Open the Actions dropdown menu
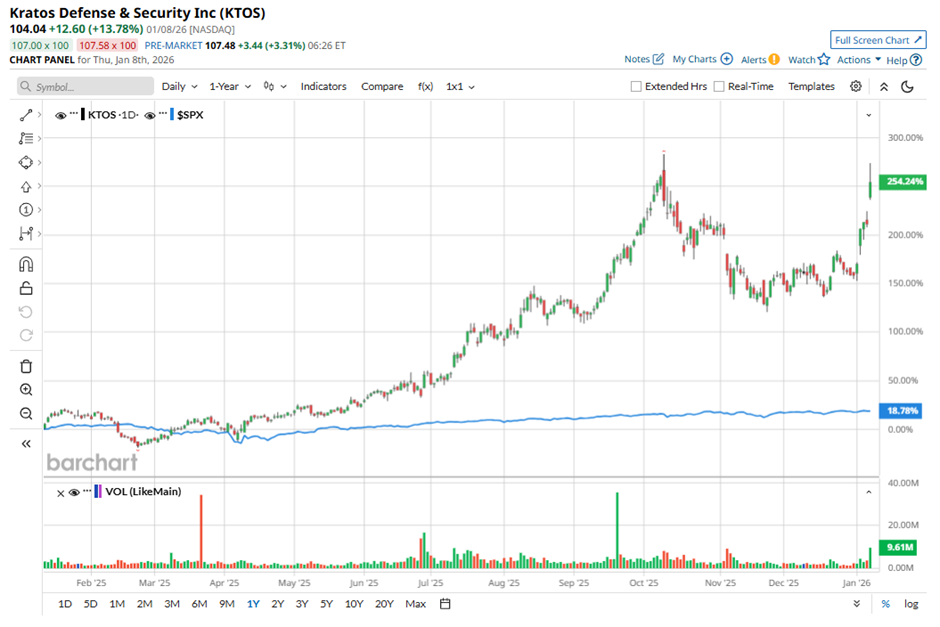This screenshot has width=940, height=627. [859, 60]
